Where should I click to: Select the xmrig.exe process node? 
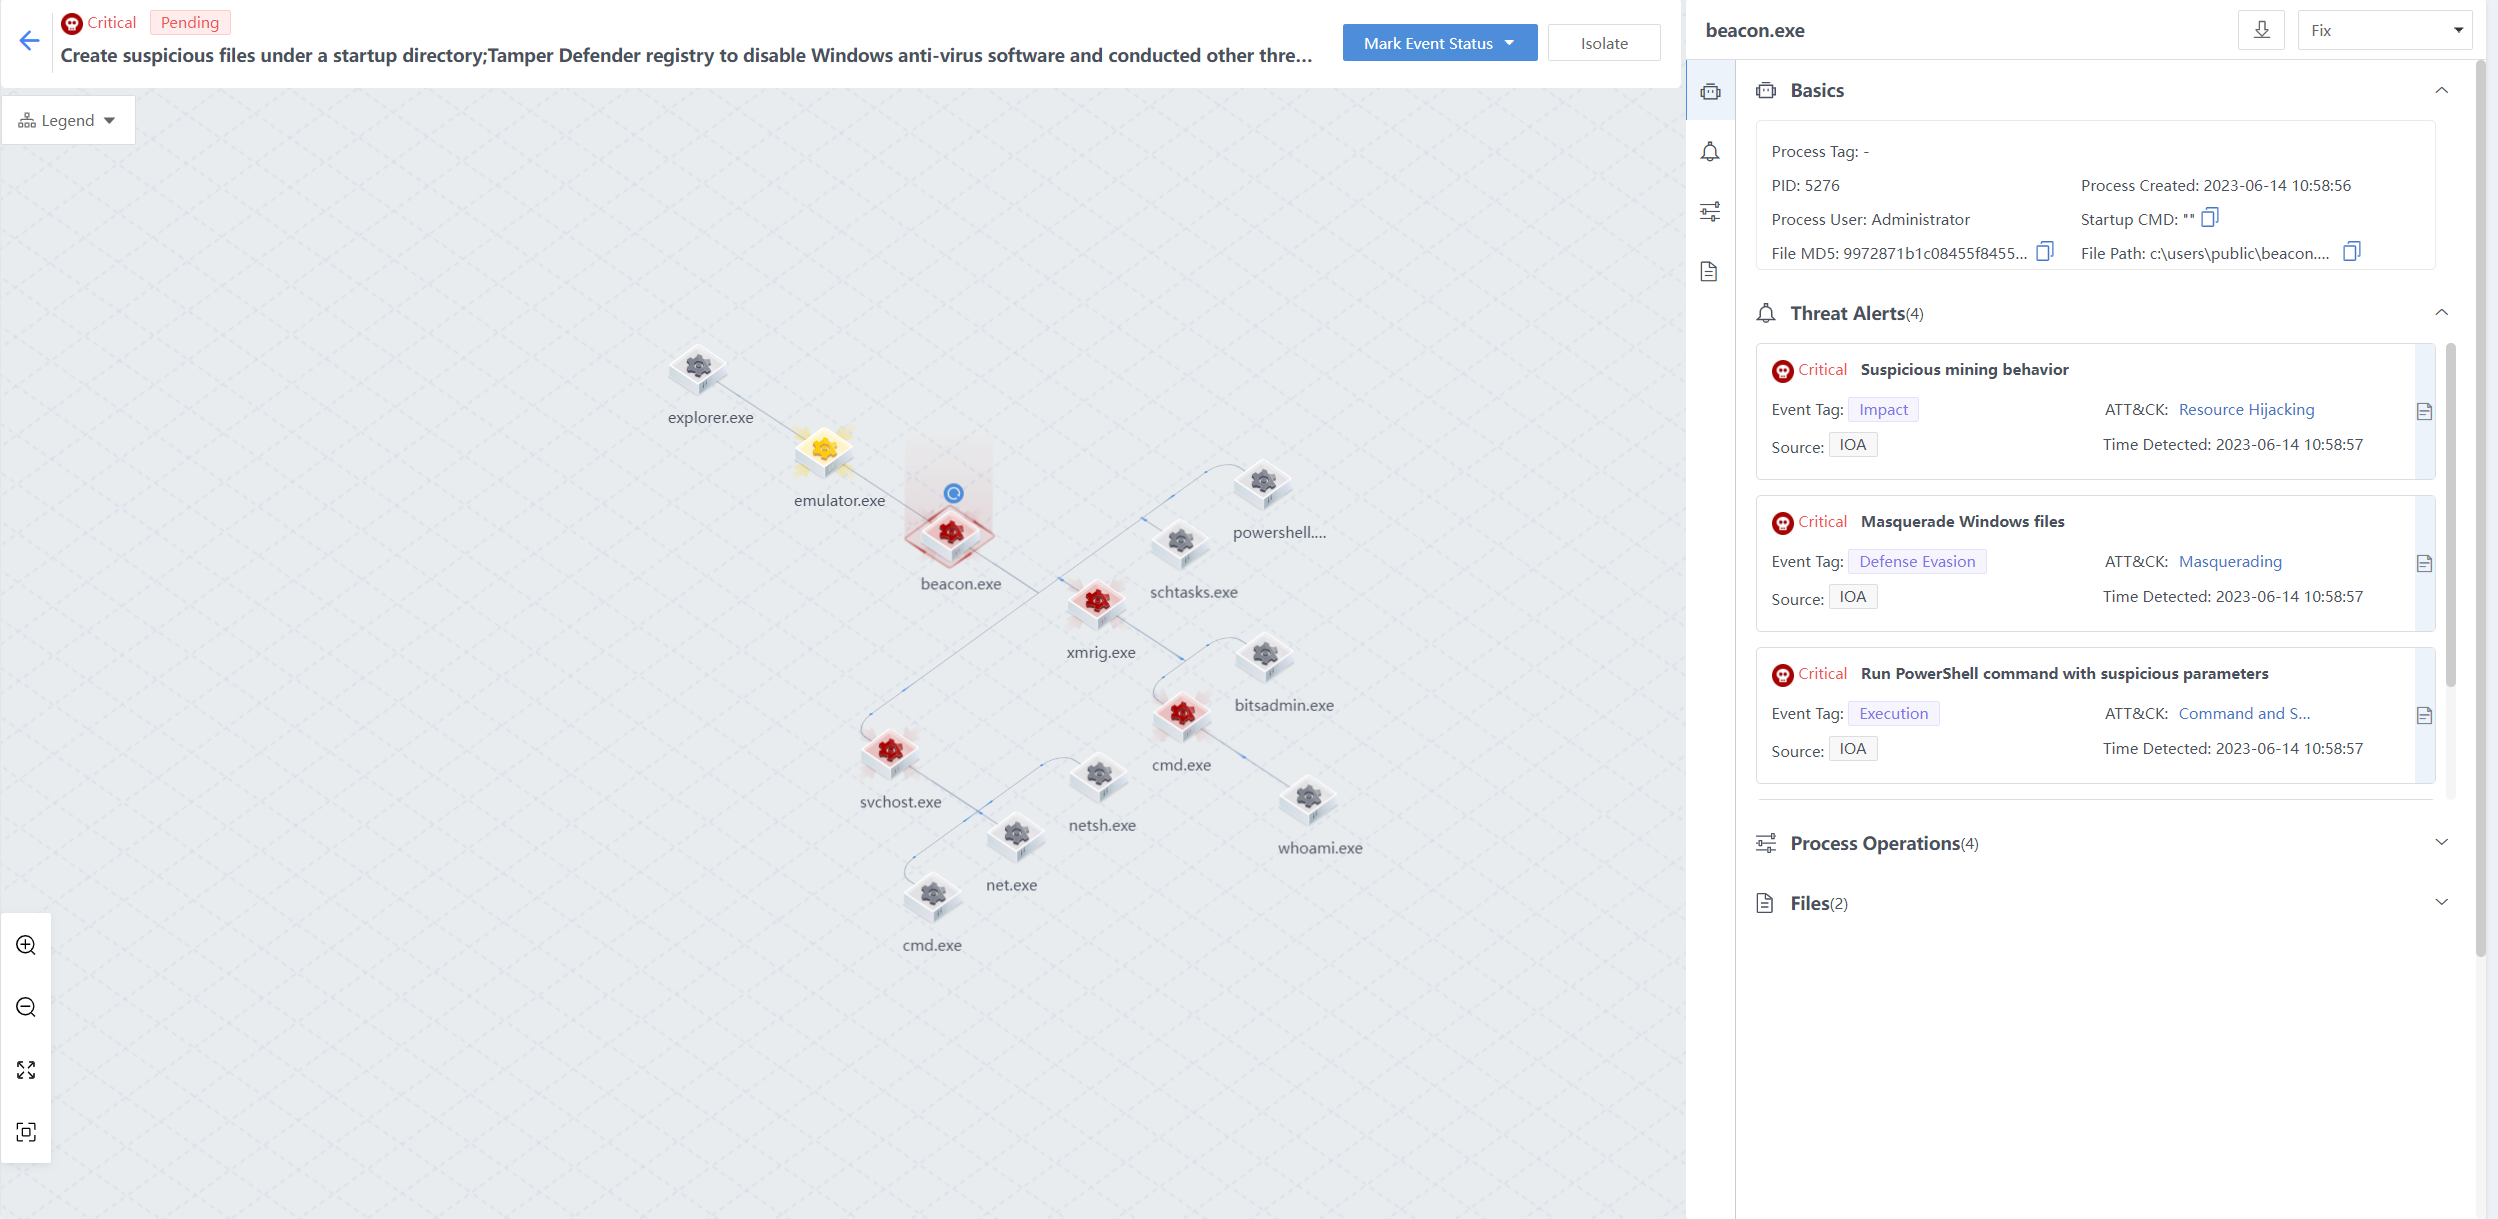pos(1097,603)
